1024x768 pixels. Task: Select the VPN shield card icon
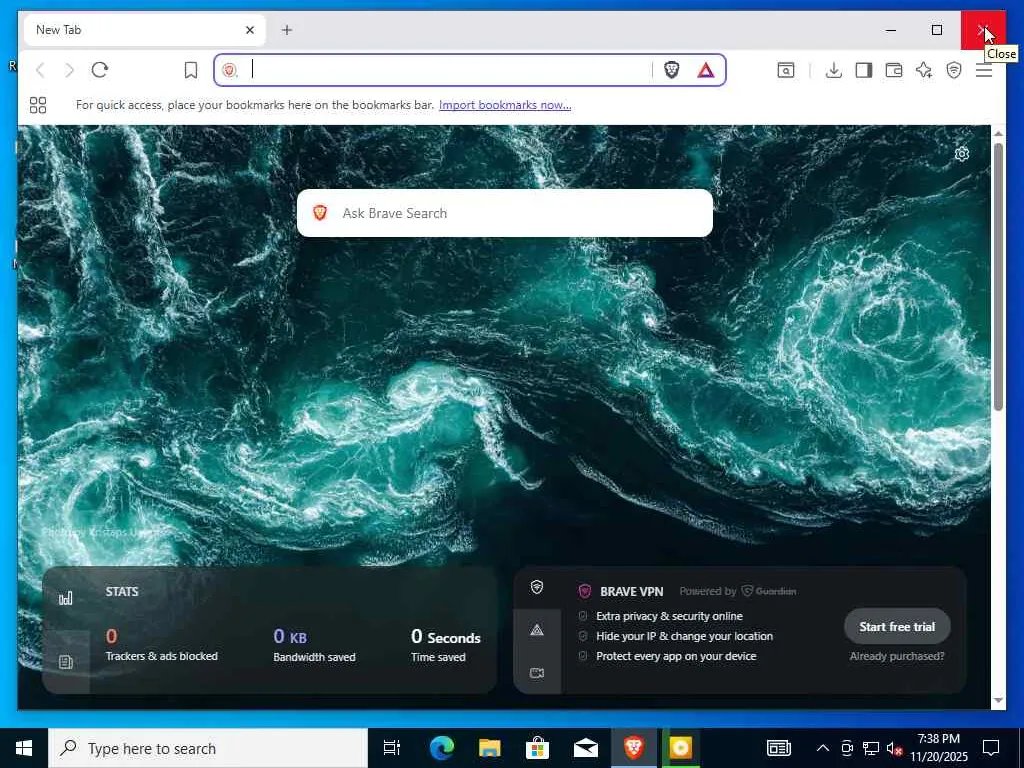point(537,587)
